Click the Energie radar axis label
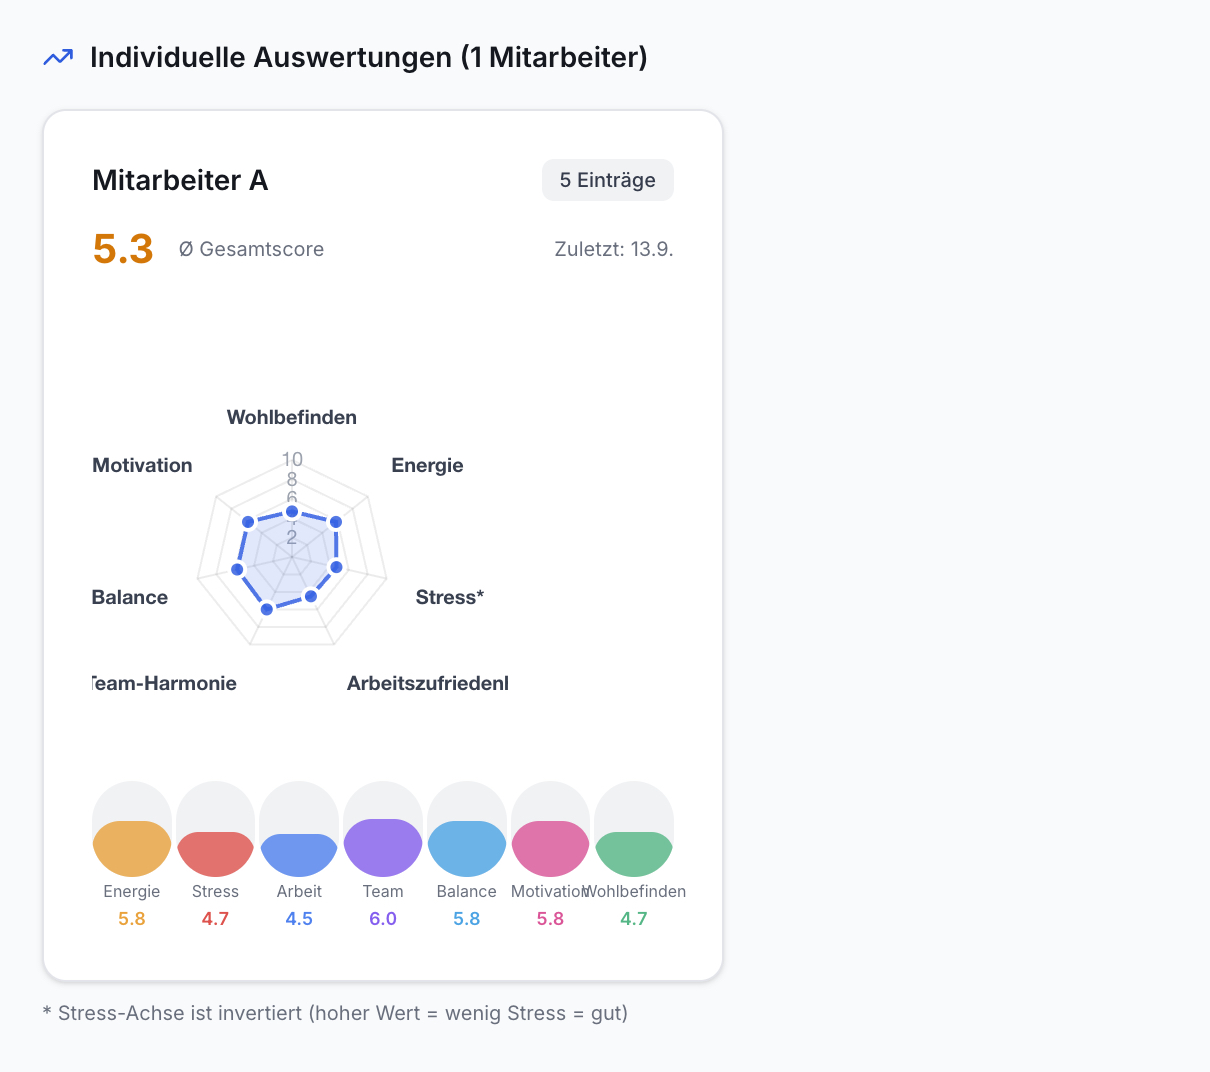 (427, 465)
